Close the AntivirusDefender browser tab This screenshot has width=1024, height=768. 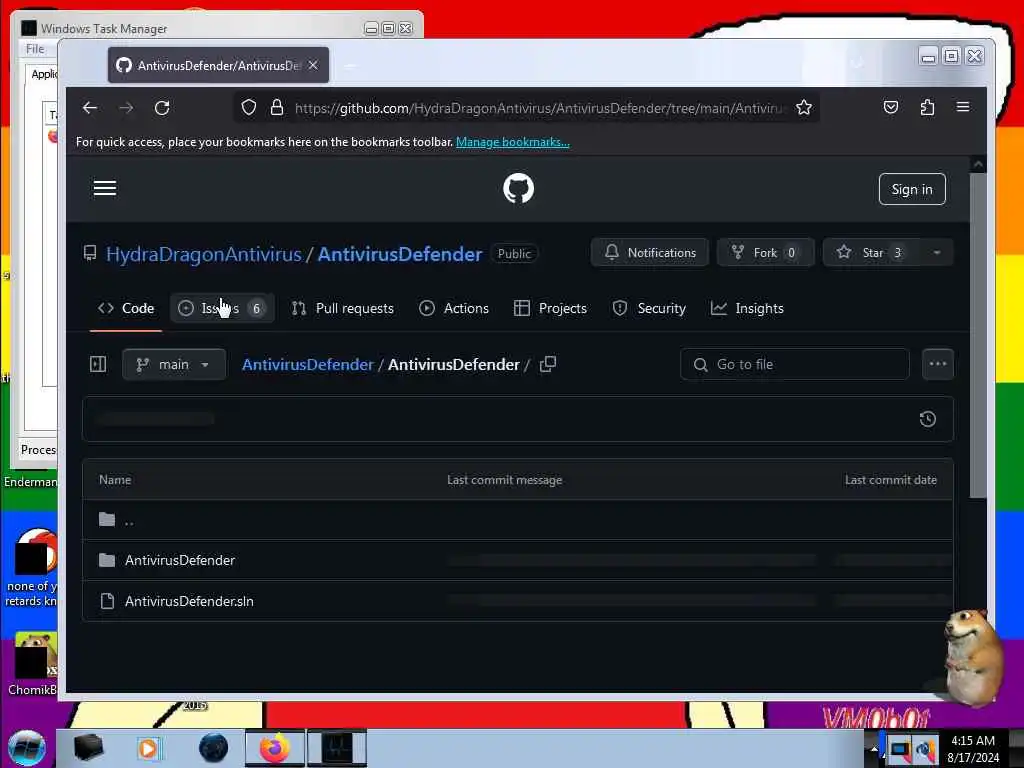tap(313, 65)
